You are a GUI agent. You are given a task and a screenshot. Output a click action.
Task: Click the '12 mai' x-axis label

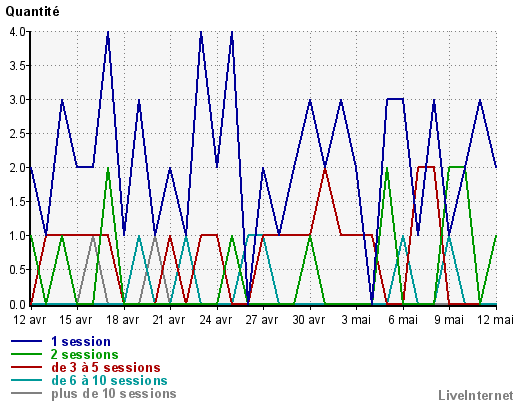click(496, 320)
